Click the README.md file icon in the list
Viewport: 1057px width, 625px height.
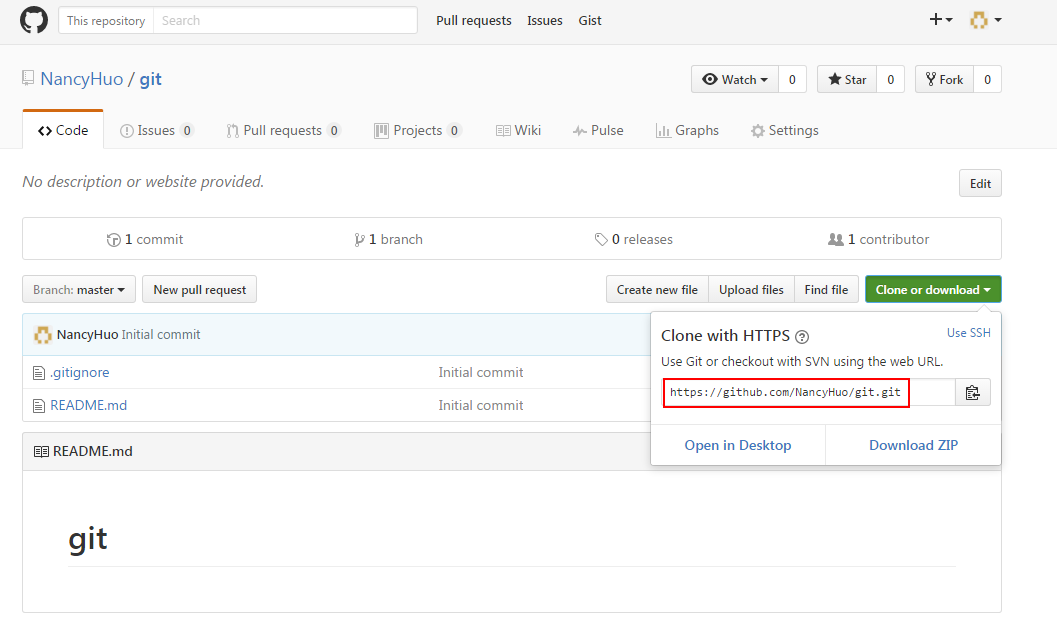39,406
